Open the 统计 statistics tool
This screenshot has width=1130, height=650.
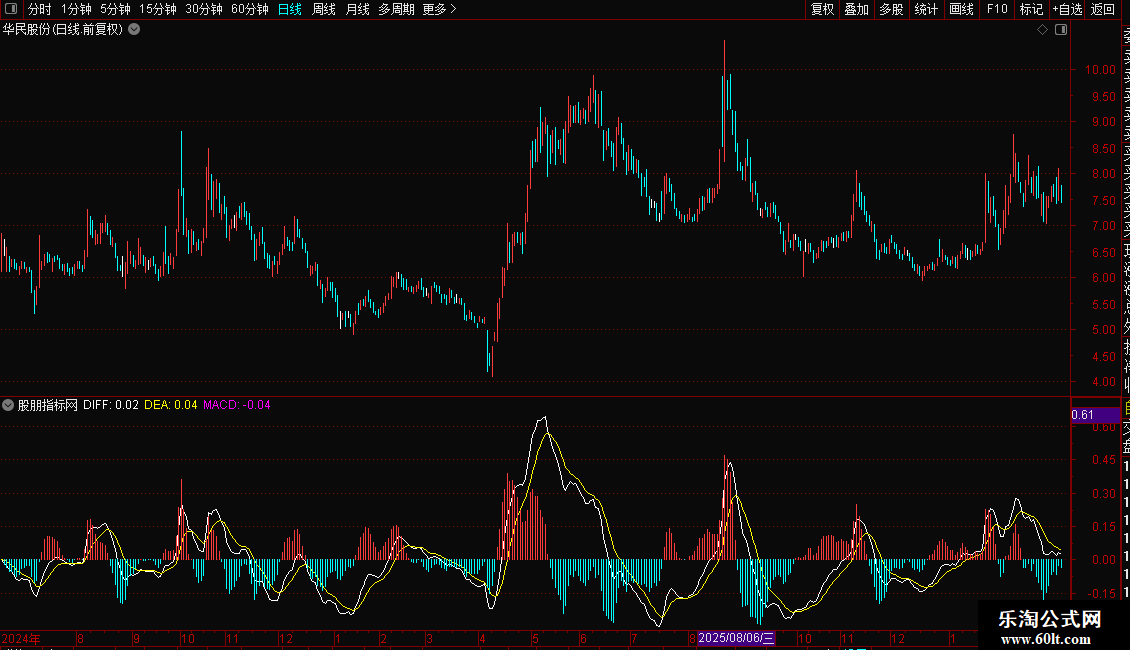926,9
